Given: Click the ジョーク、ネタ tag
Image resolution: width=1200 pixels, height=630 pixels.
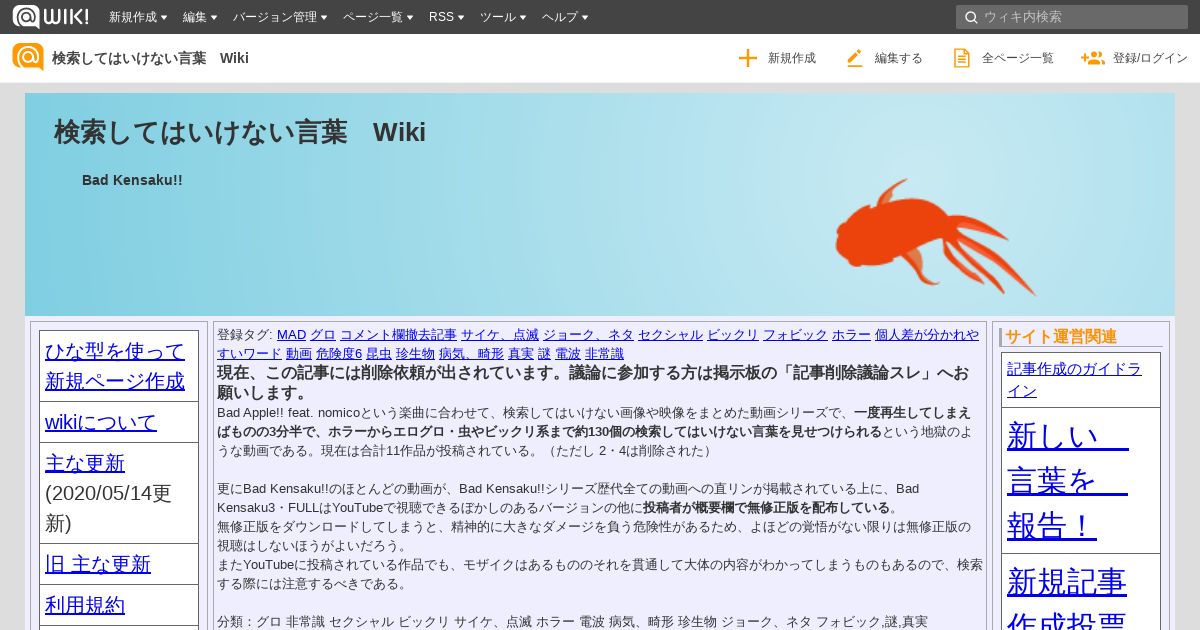Looking at the screenshot, I should point(588,335).
